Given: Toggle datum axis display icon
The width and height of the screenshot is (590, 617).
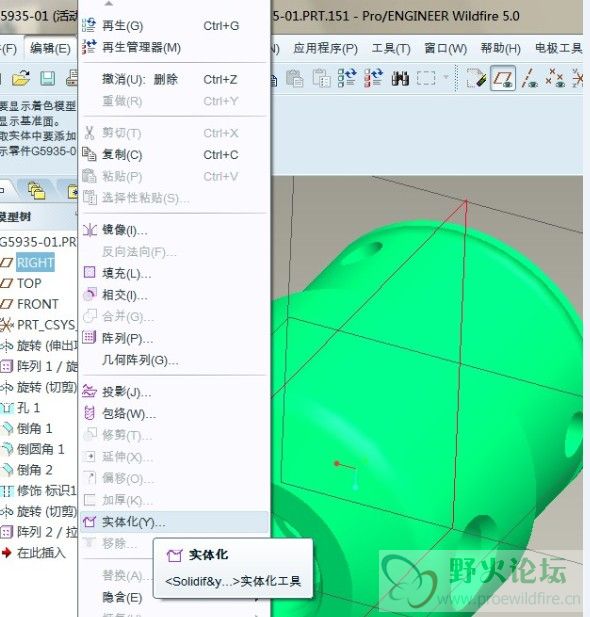Looking at the screenshot, I should tap(529, 78).
